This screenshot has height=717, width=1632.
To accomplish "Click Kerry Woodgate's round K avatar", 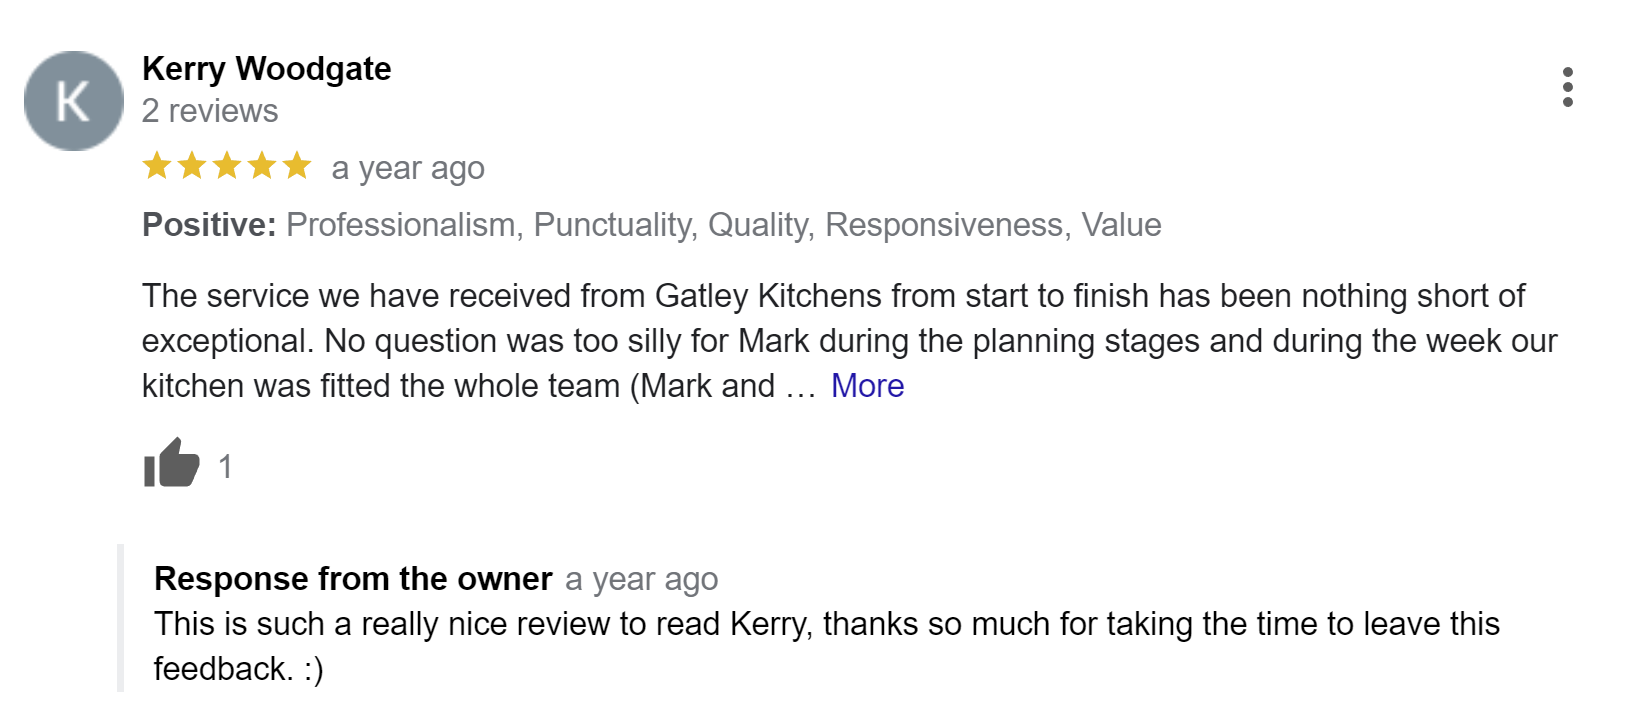I will pos(74,101).
